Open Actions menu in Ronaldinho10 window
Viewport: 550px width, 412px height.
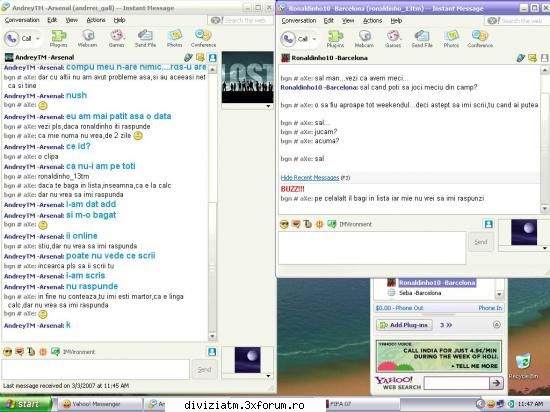tap(372, 21)
